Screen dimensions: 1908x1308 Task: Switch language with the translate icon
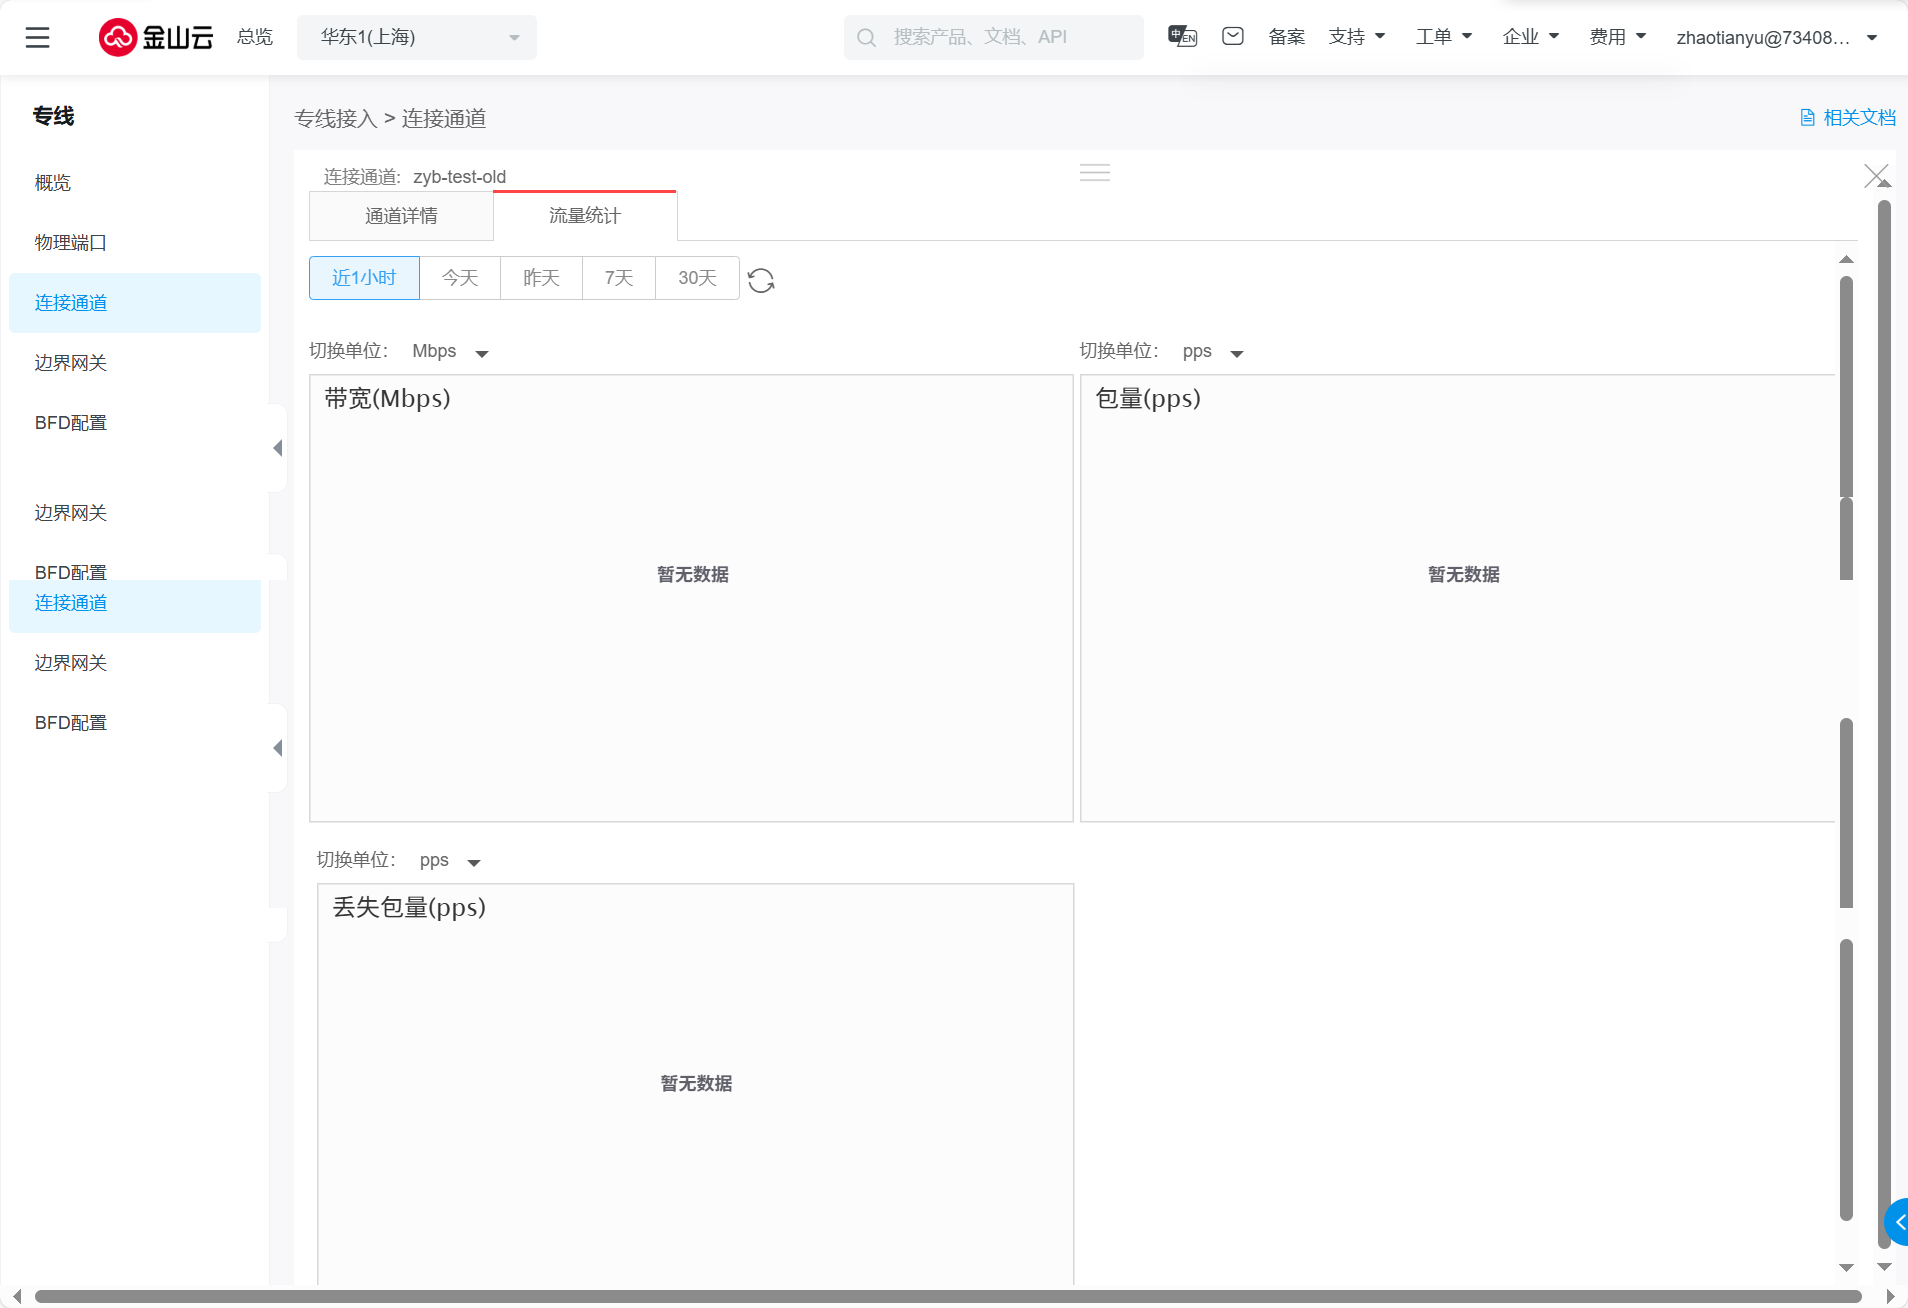tap(1182, 37)
